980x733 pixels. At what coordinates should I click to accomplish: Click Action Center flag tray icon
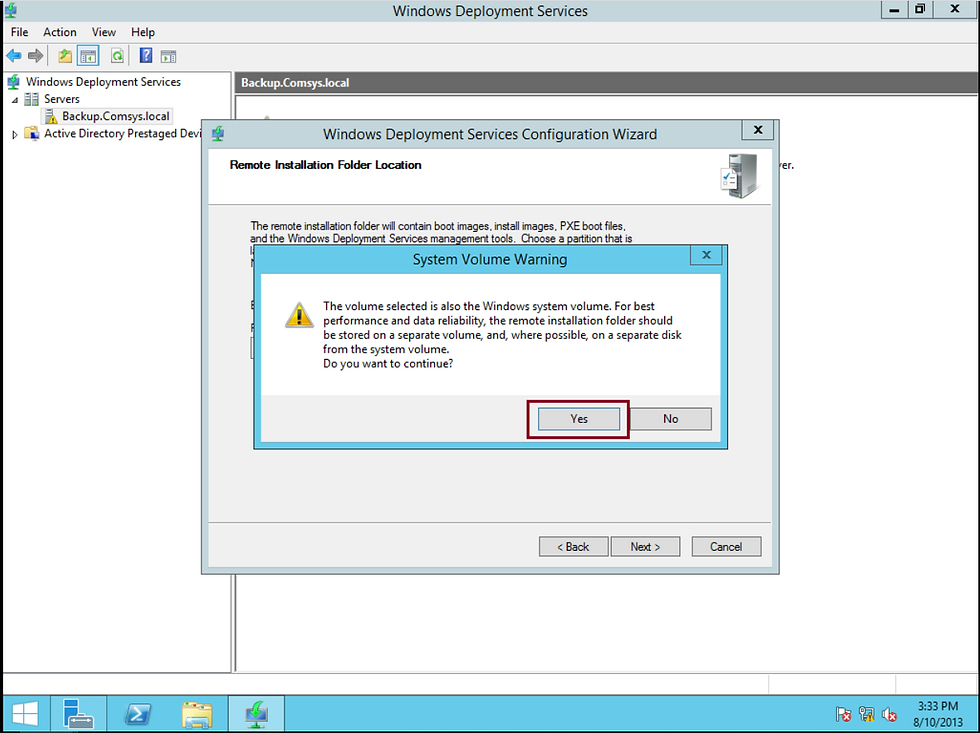[843, 714]
